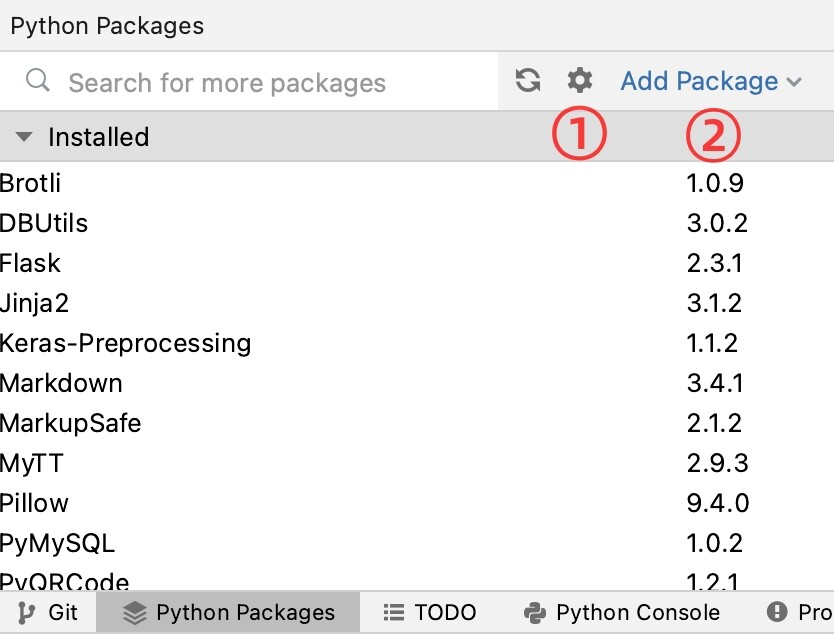
Task: Click the Git branch icon in bottom bar
Action: coord(25,613)
